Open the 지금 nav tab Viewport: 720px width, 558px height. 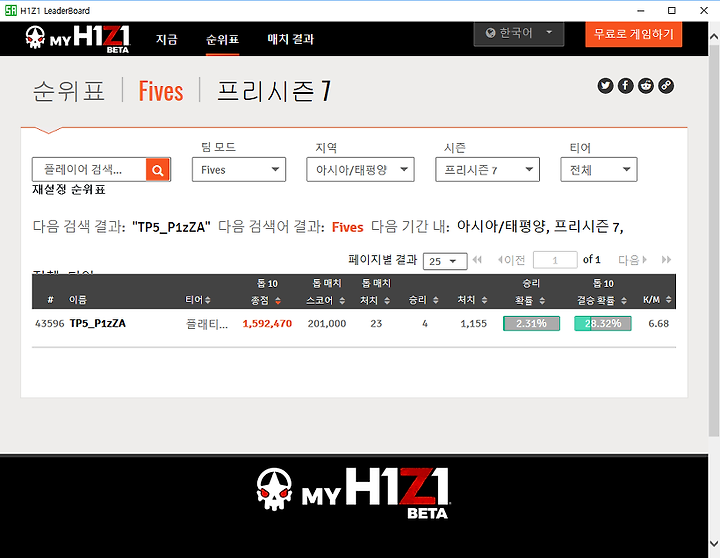click(166, 39)
